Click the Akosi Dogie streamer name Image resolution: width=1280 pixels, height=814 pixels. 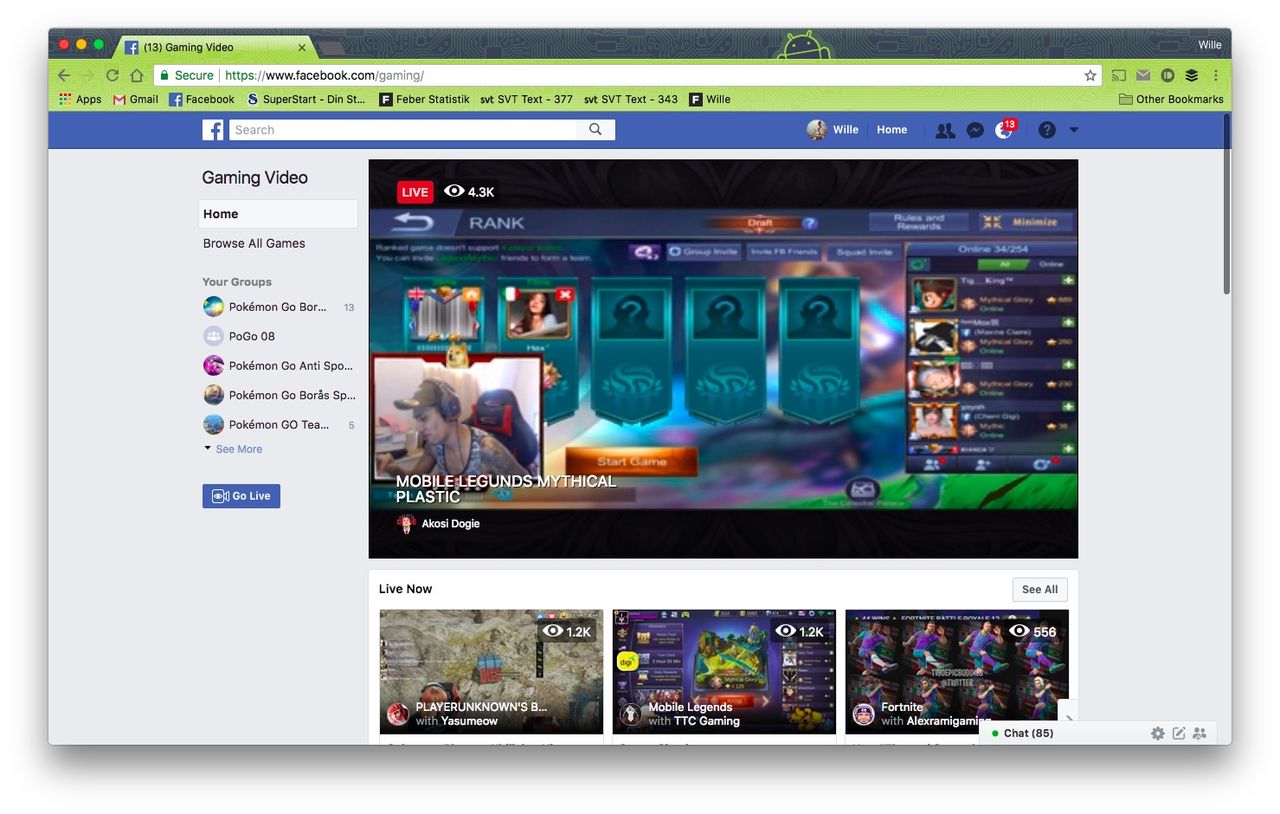pos(450,523)
